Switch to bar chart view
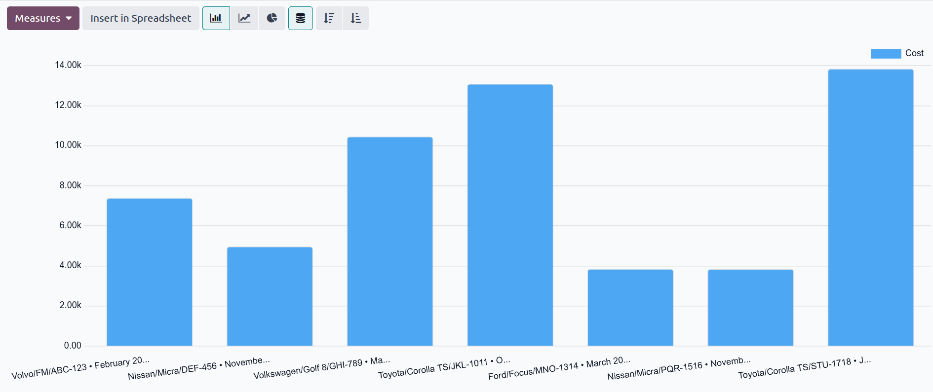933x392 pixels. [x=216, y=18]
